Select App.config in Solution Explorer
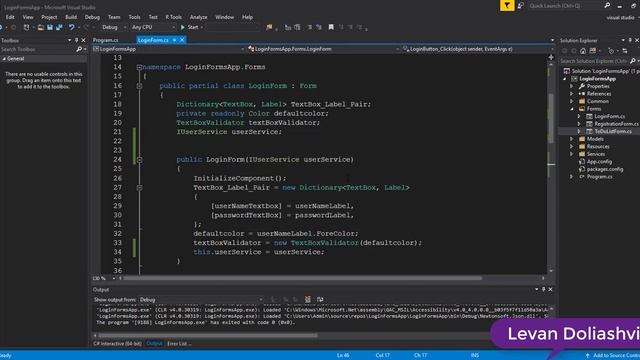This screenshot has width=640, height=360. (x=599, y=162)
